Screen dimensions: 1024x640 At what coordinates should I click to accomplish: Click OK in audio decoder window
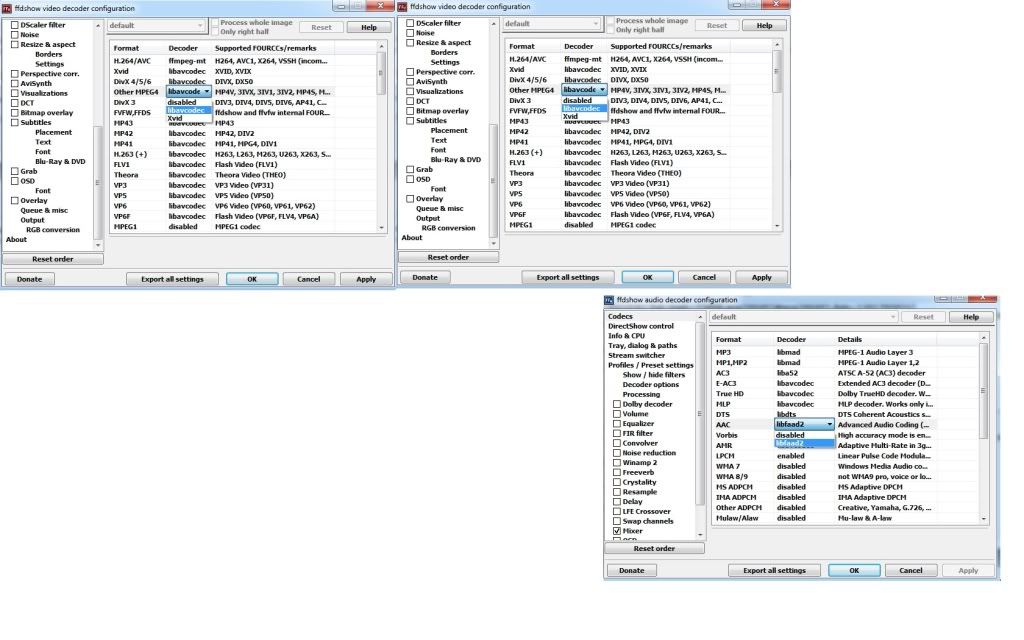(x=854, y=570)
